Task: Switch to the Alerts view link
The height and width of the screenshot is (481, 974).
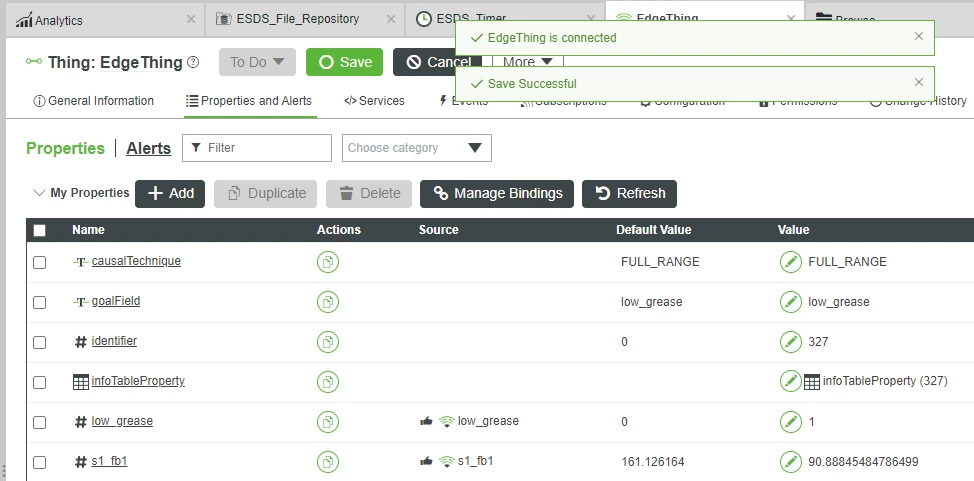Action: pos(148,149)
